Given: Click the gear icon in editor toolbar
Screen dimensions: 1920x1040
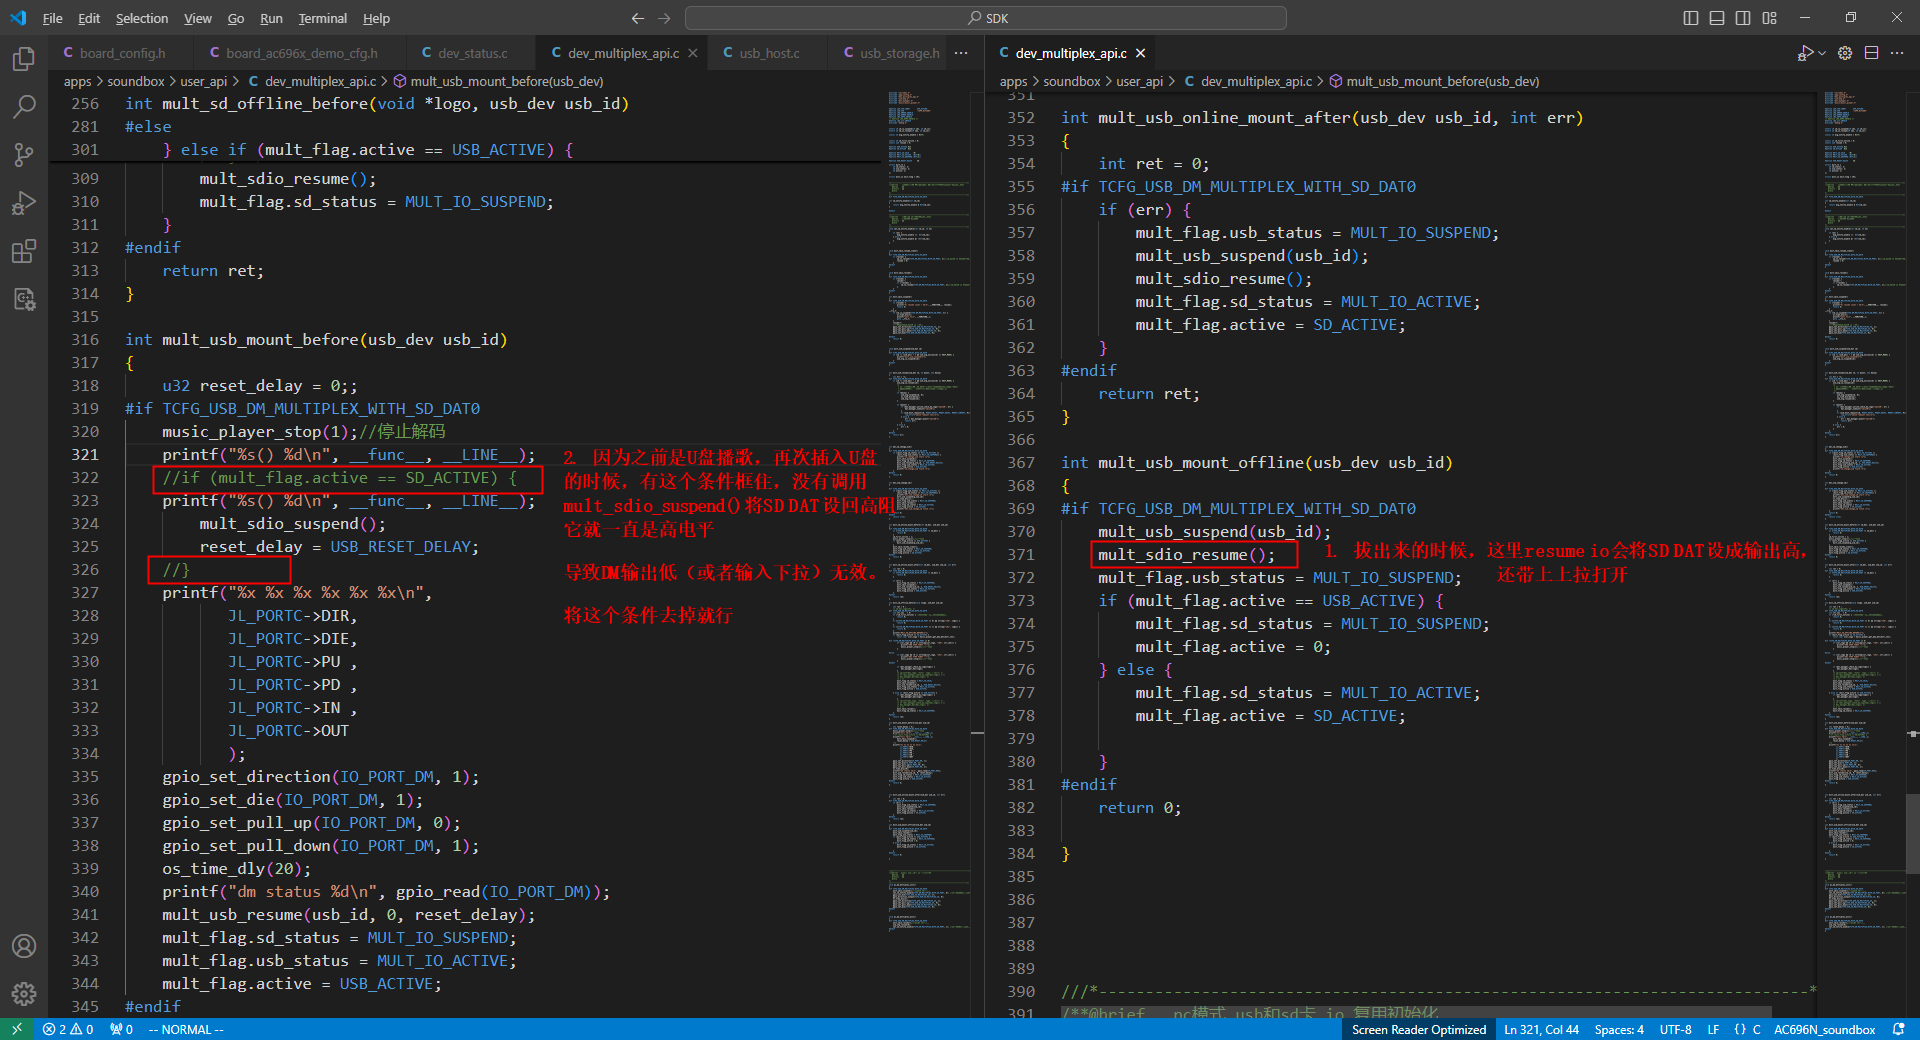Looking at the screenshot, I should 1845,53.
